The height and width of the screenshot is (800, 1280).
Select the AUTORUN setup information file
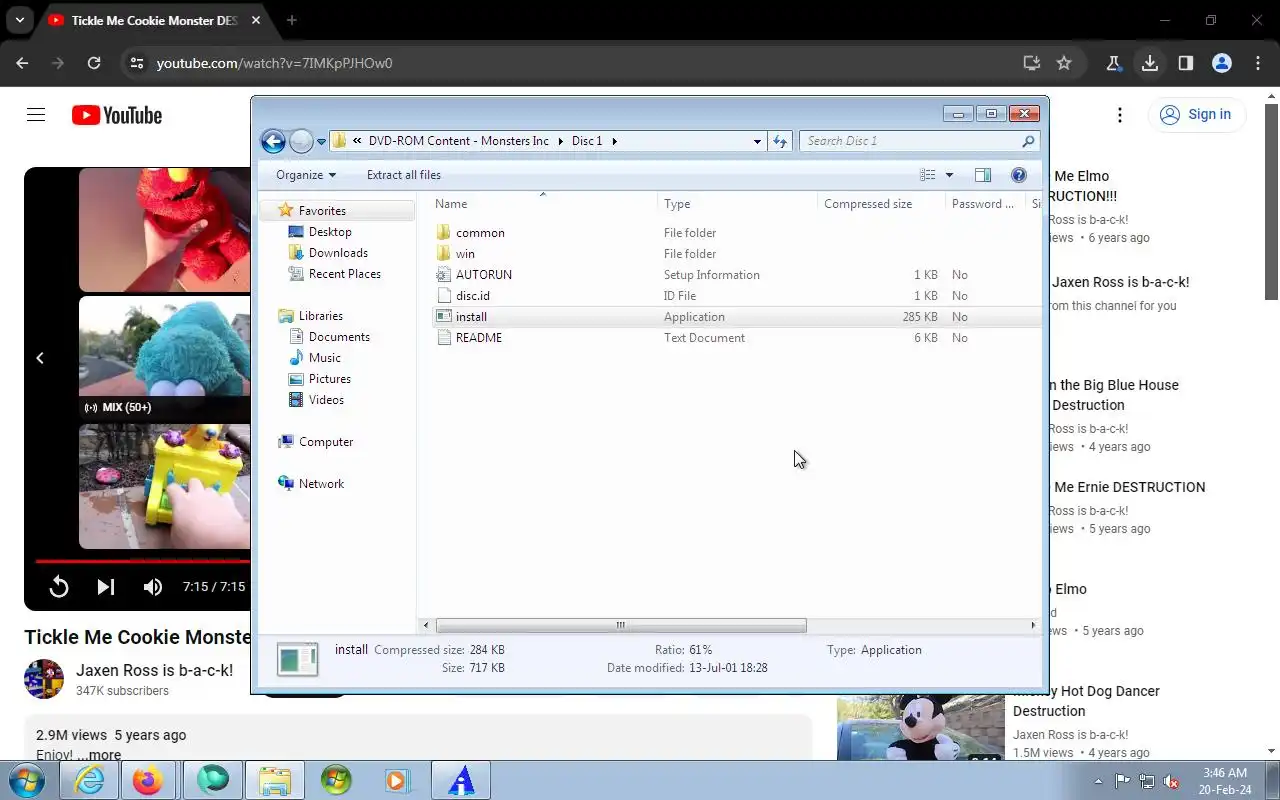coord(484,275)
